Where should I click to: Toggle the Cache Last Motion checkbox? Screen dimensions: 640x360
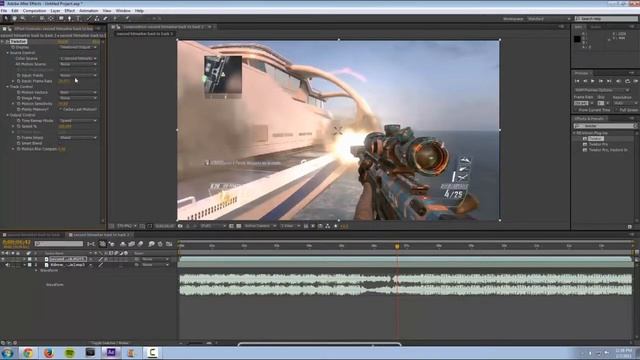pyautogui.click(x=60, y=109)
